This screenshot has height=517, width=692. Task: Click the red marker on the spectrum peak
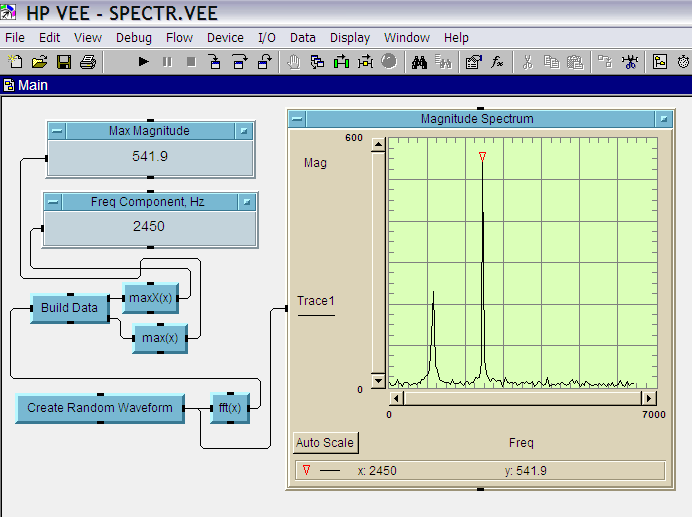click(482, 156)
